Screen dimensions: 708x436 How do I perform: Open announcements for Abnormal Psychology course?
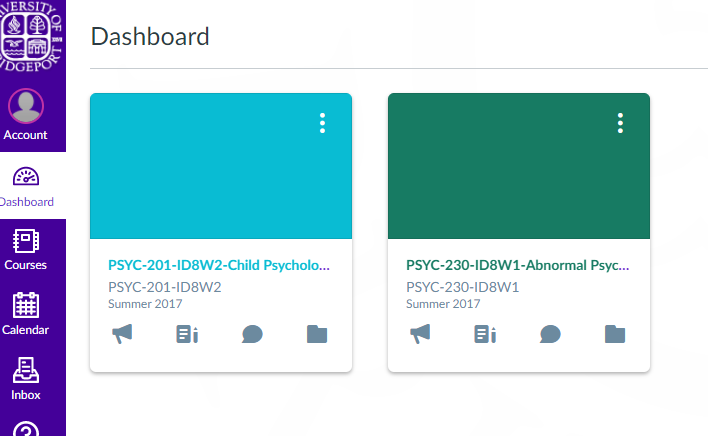click(421, 334)
